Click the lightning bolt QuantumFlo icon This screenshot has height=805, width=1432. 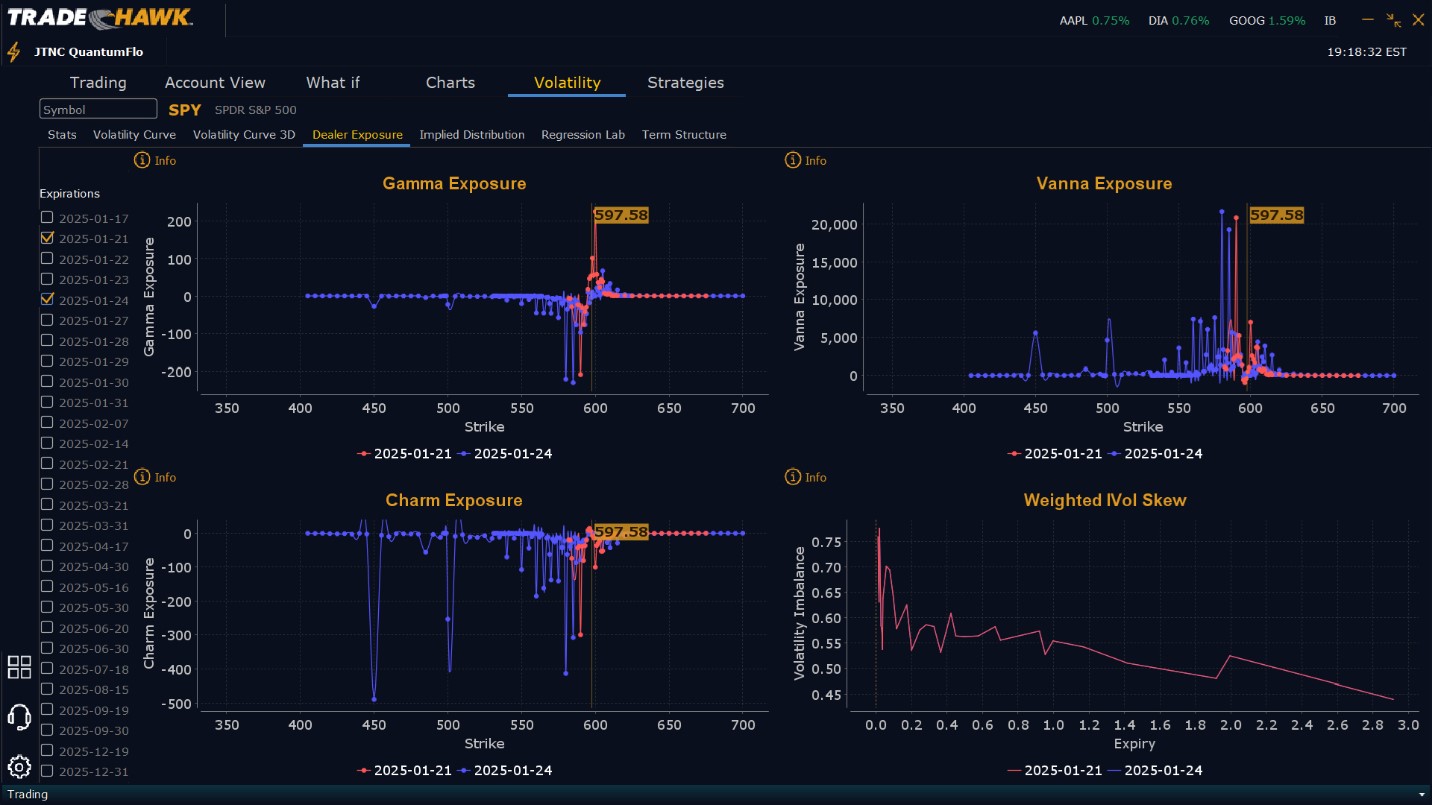coord(14,52)
